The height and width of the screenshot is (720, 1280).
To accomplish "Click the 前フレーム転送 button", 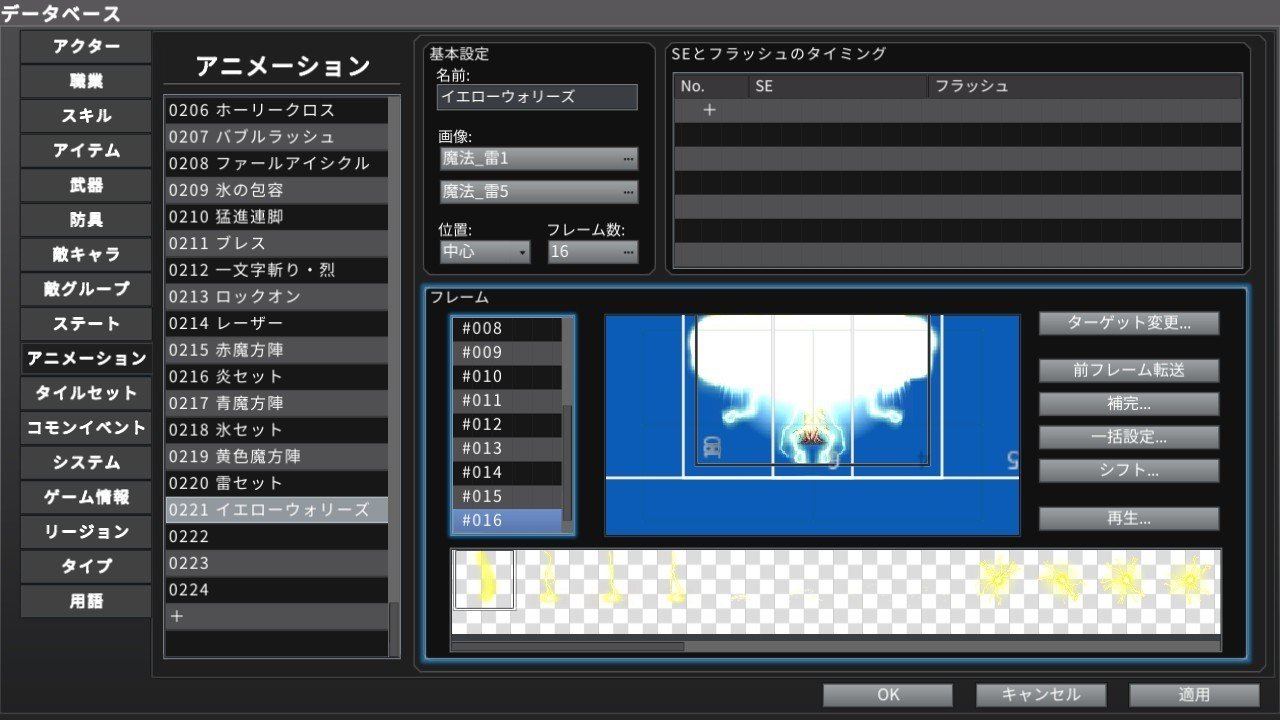I will tap(1129, 370).
